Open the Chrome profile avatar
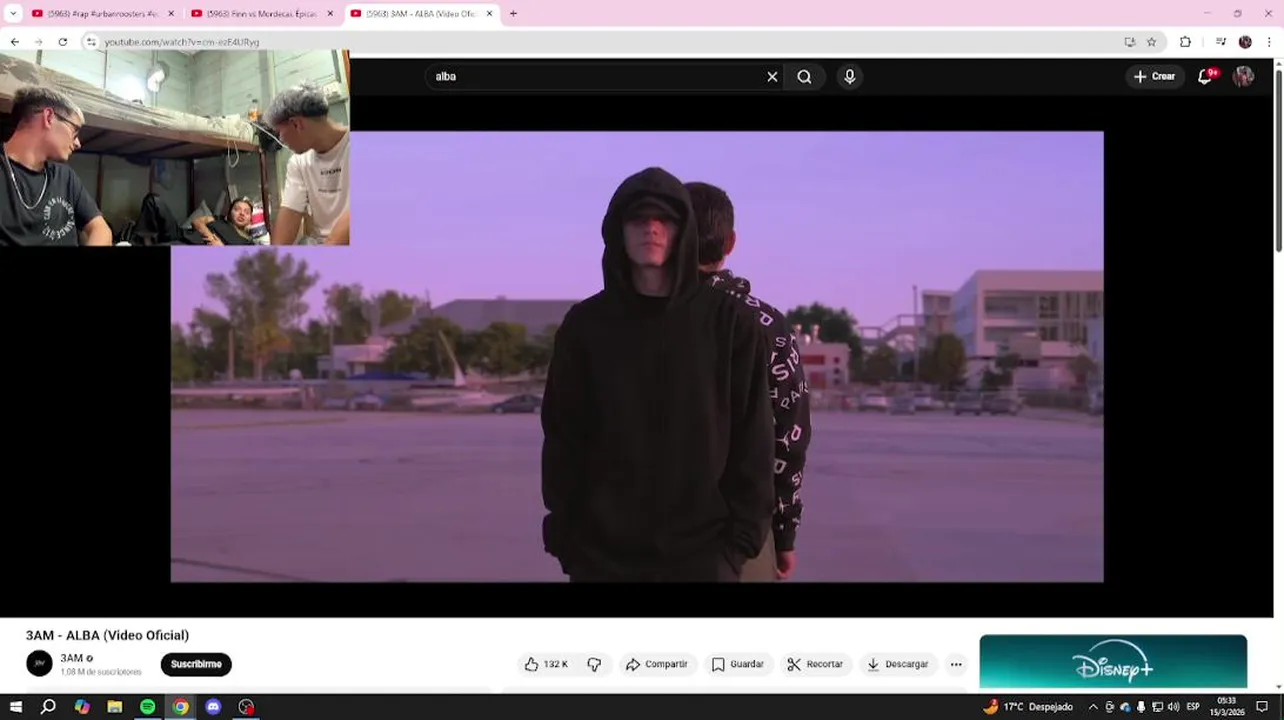 [1245, 42]
